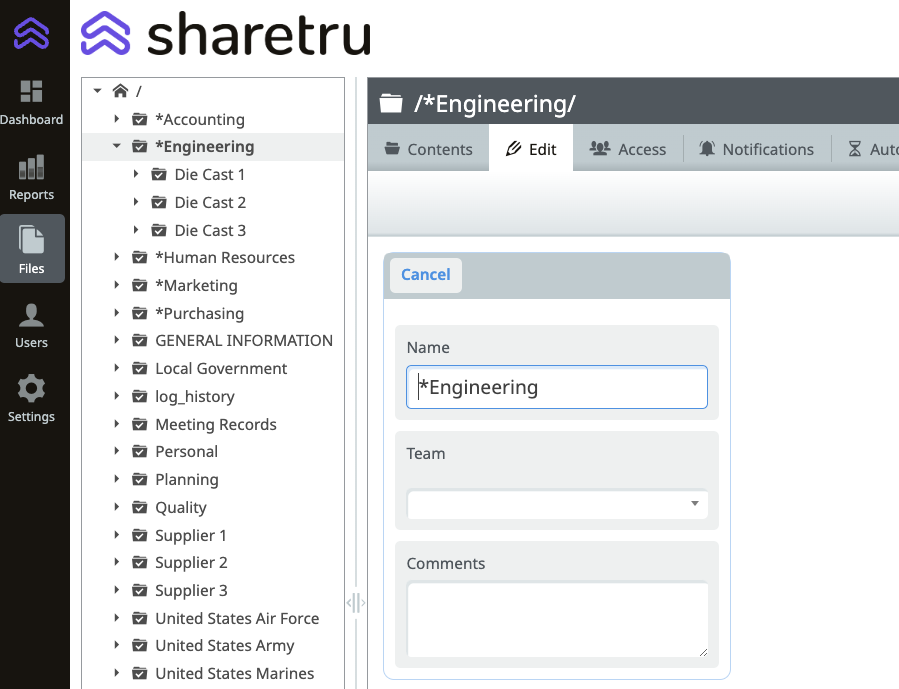The height and width of the screenshot is (689, 899).
Task: Select the Edit tab
Action: pos(531,149)
